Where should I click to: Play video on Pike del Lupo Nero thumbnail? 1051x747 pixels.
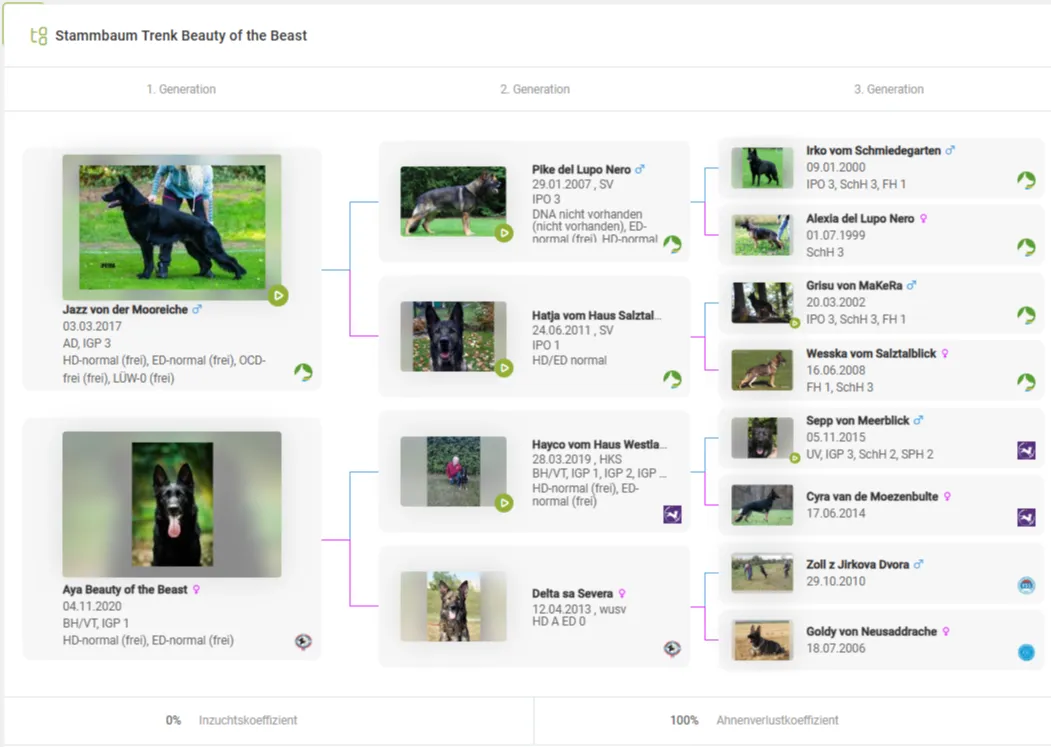click(x=504, y=232)
